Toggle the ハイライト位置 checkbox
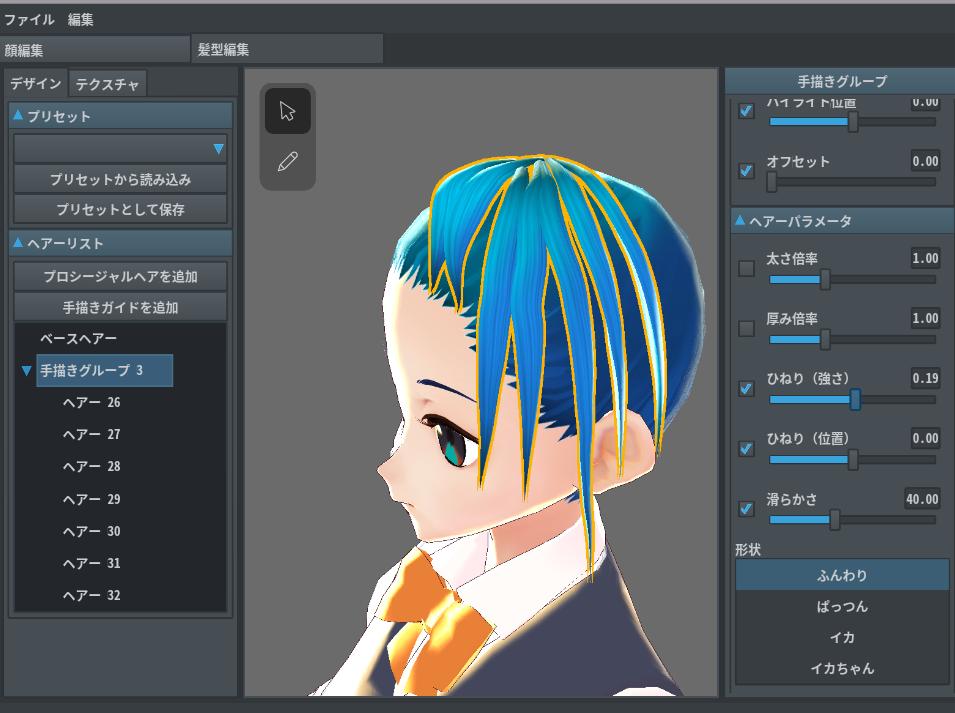 click(x=747, y=111)
